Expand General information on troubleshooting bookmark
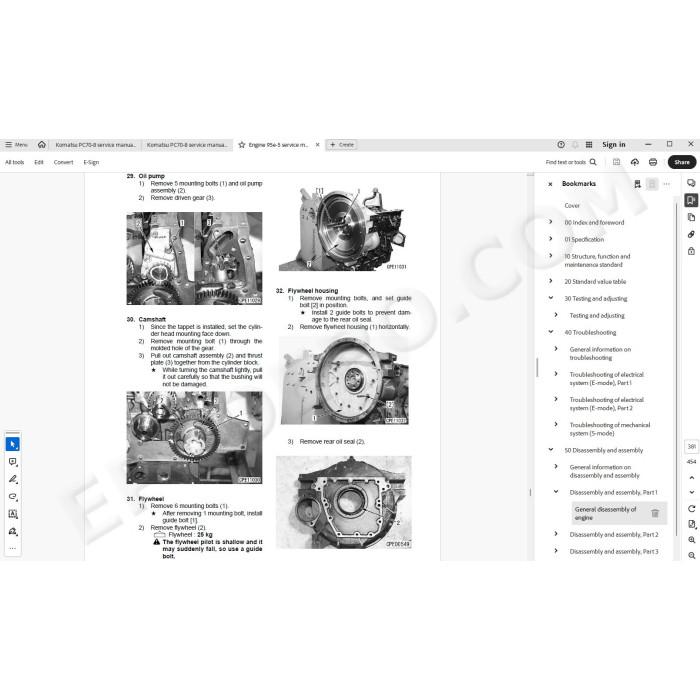Image resolution: width=700 pixels, height=700 pixels. [556, 349]
